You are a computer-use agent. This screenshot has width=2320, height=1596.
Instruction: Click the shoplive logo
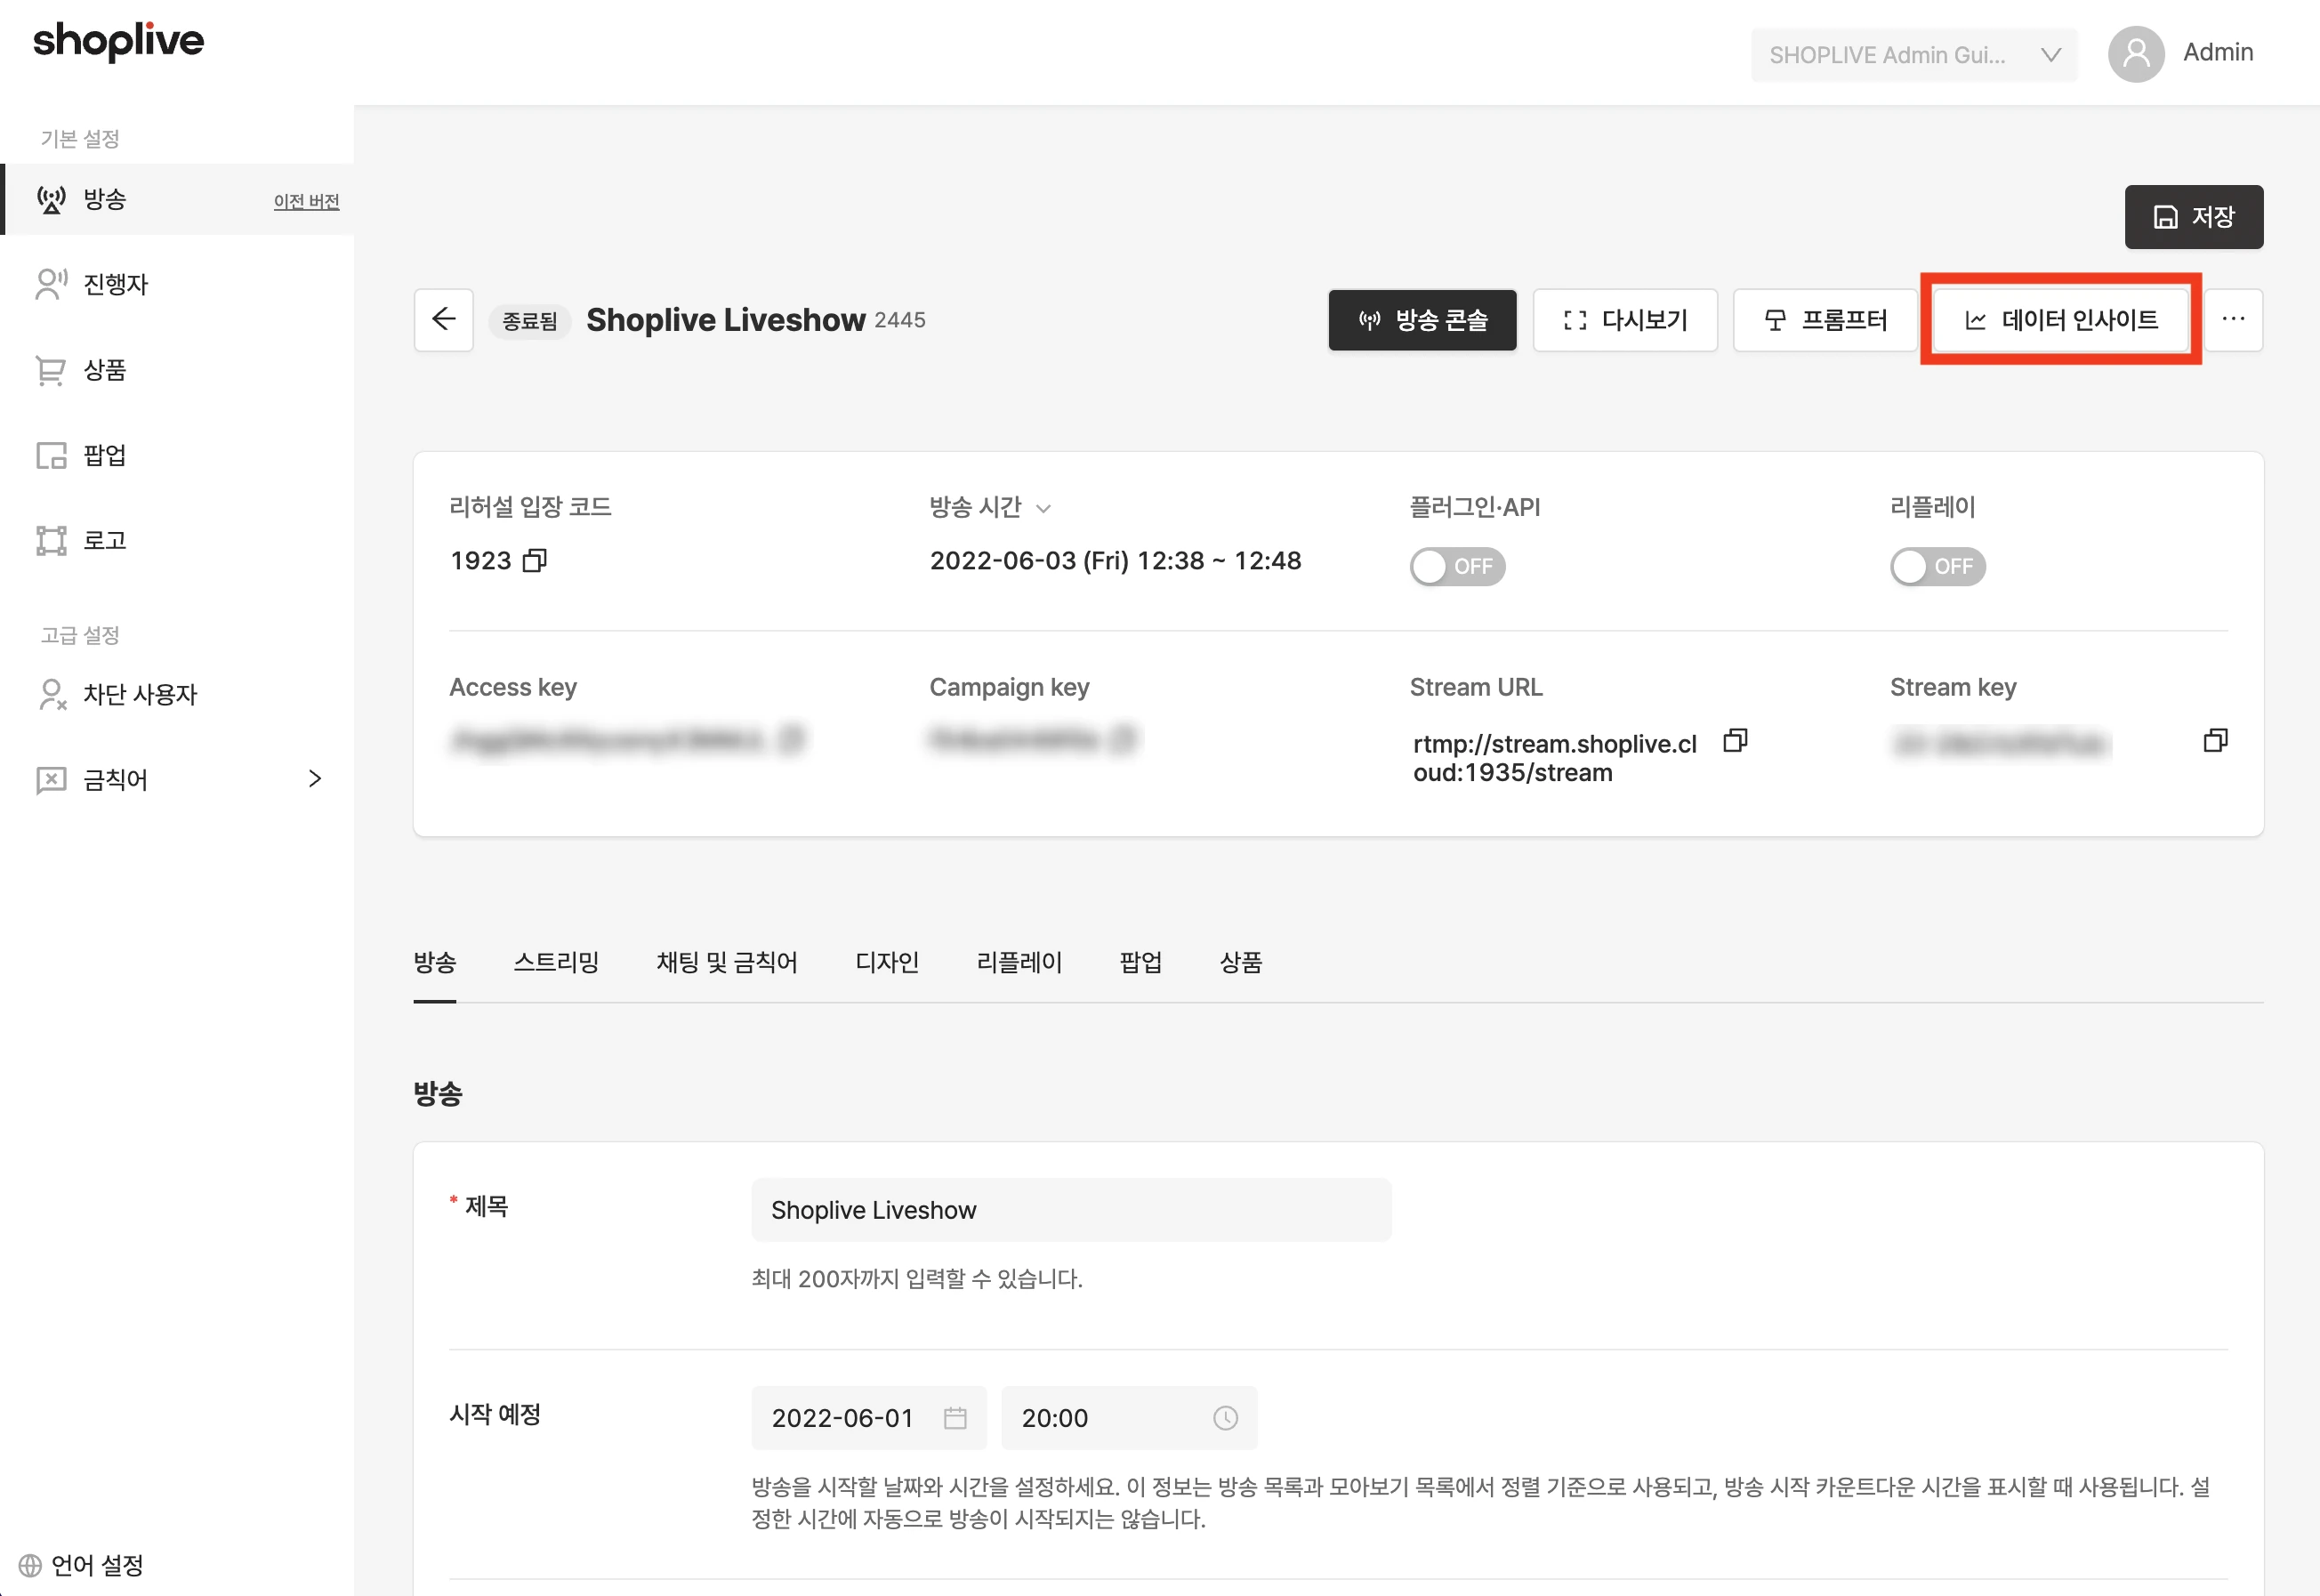click(118, 41)
